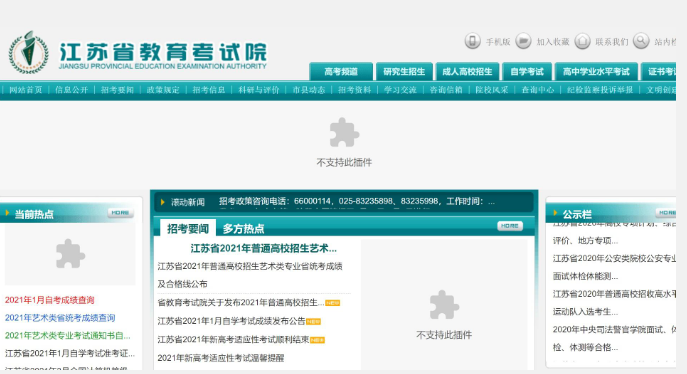687x374 pixels.
Task: Select the 招考要闻 tab in center panel
Action: click(x=188, y=229)
